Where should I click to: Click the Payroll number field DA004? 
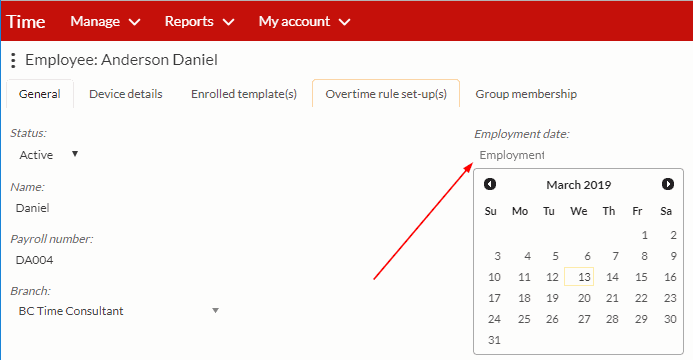point(34,260)
